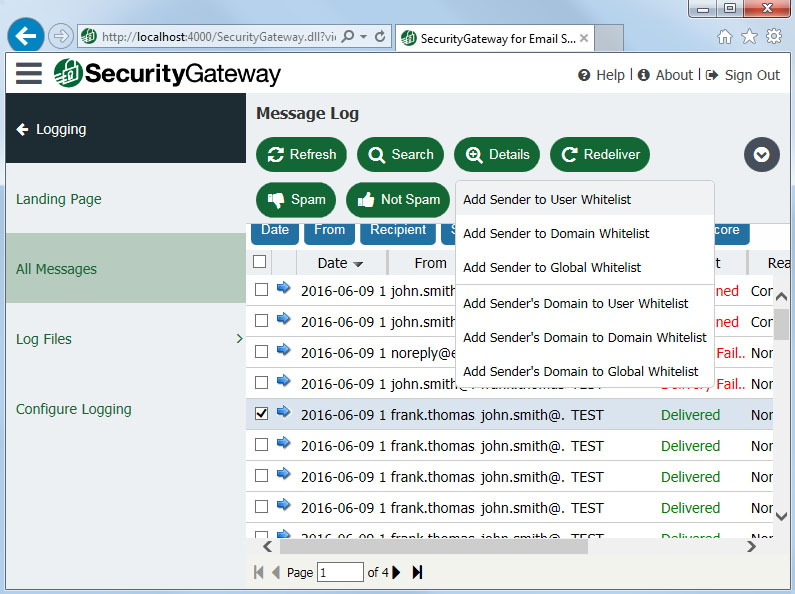Check second john.smith message row checkbox
The height and width of the screenshot is (594, 795).
click(262, 320)
